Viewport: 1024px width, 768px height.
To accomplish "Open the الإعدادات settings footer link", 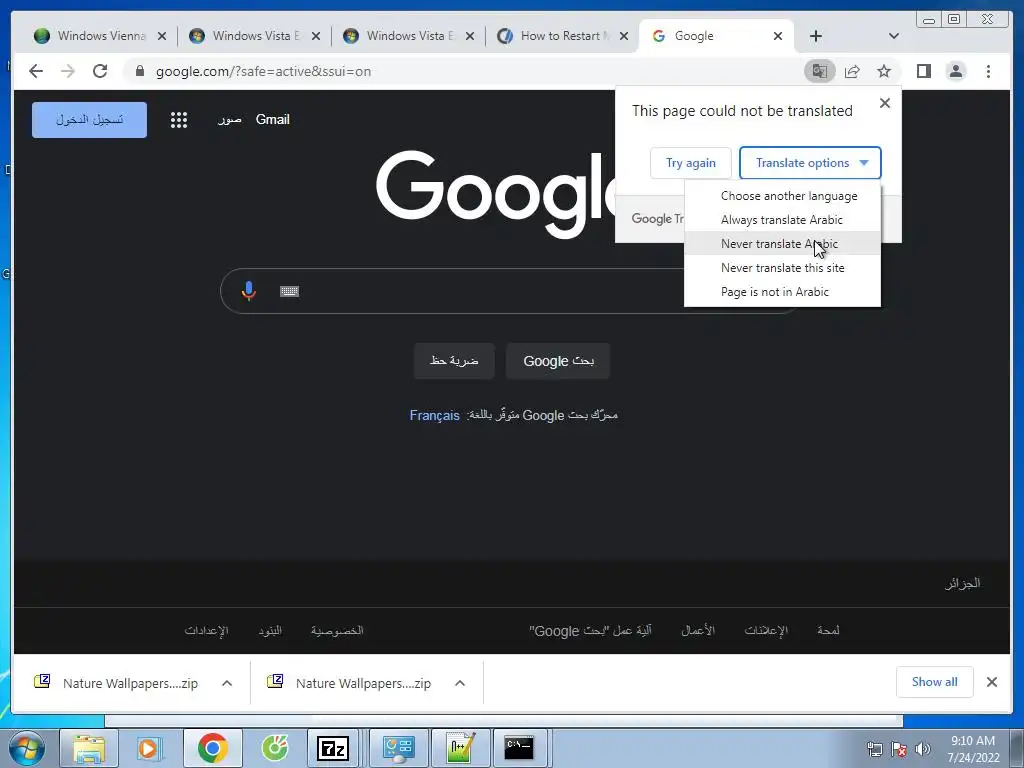I will pos(206,630).
